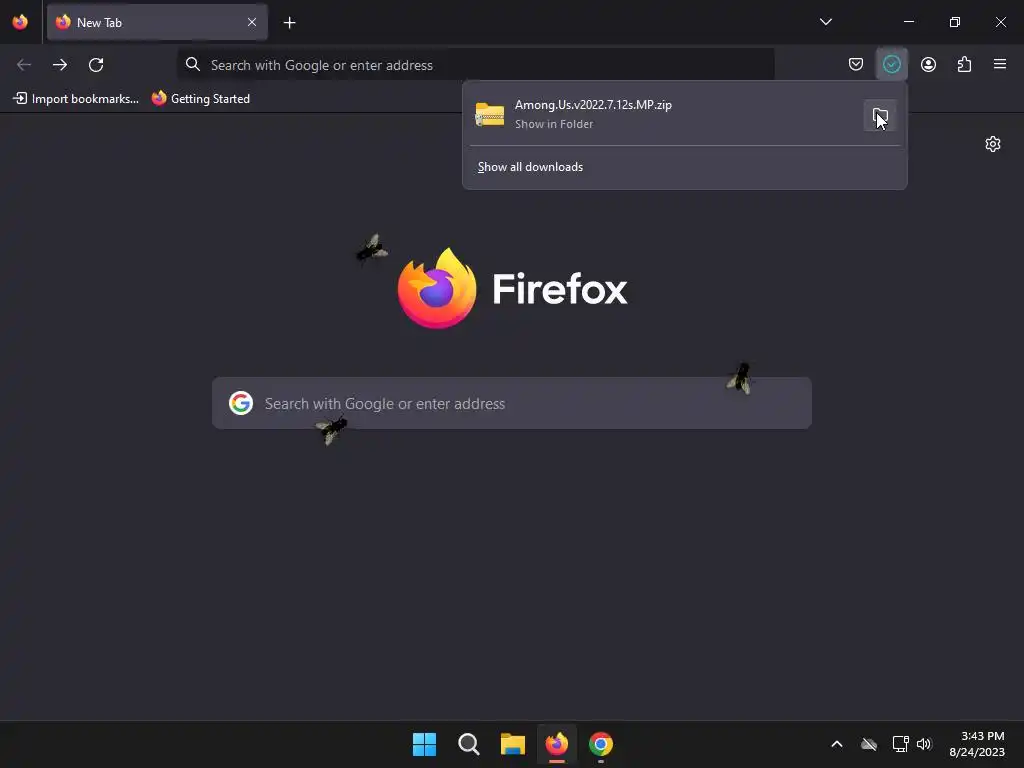1024x768 pixels.
Task: Click the volume speaker tray icon
Action: [924, 744]
